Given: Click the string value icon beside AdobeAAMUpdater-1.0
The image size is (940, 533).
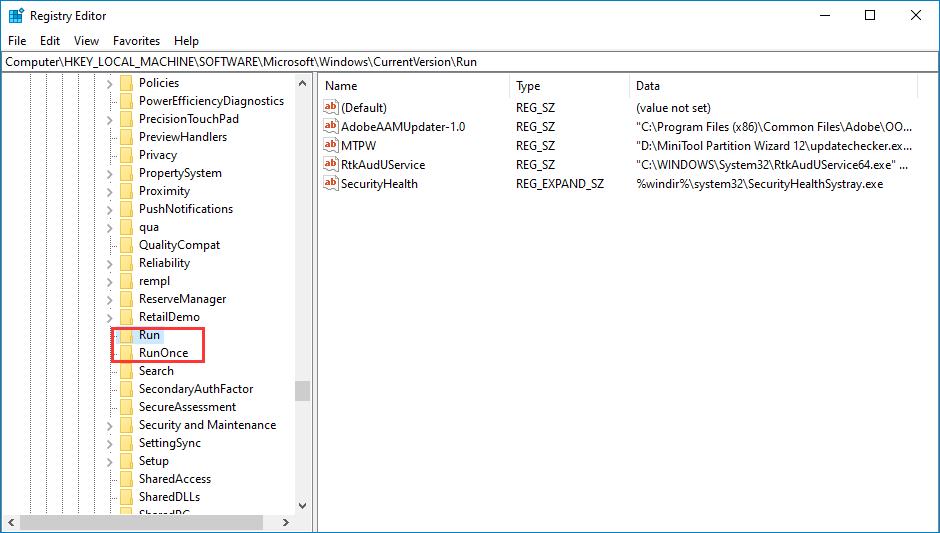Looking at the screenshot, I should click(331, 126).
